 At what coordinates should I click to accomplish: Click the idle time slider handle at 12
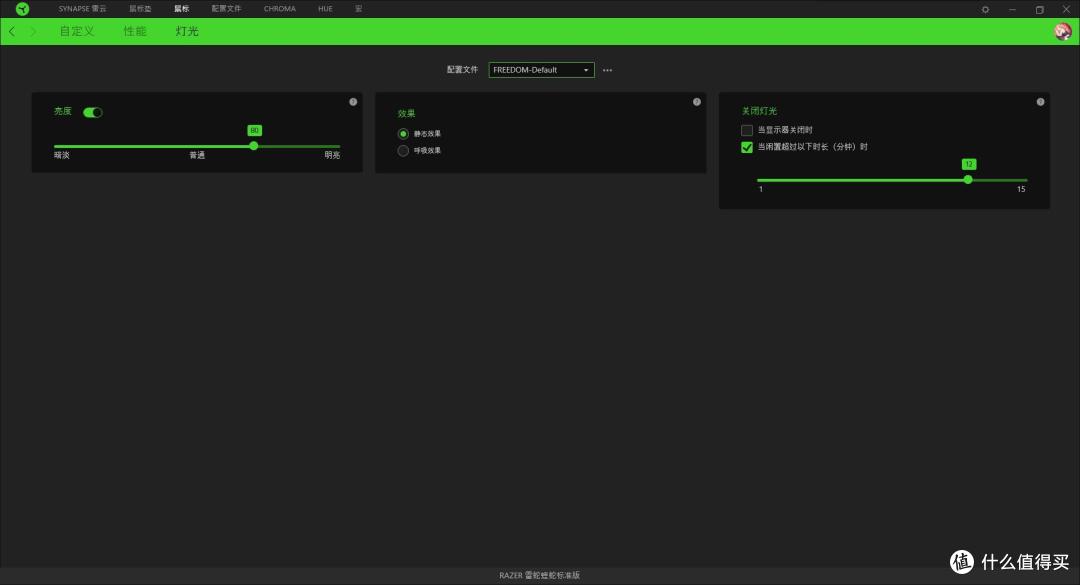pos(968,180)
